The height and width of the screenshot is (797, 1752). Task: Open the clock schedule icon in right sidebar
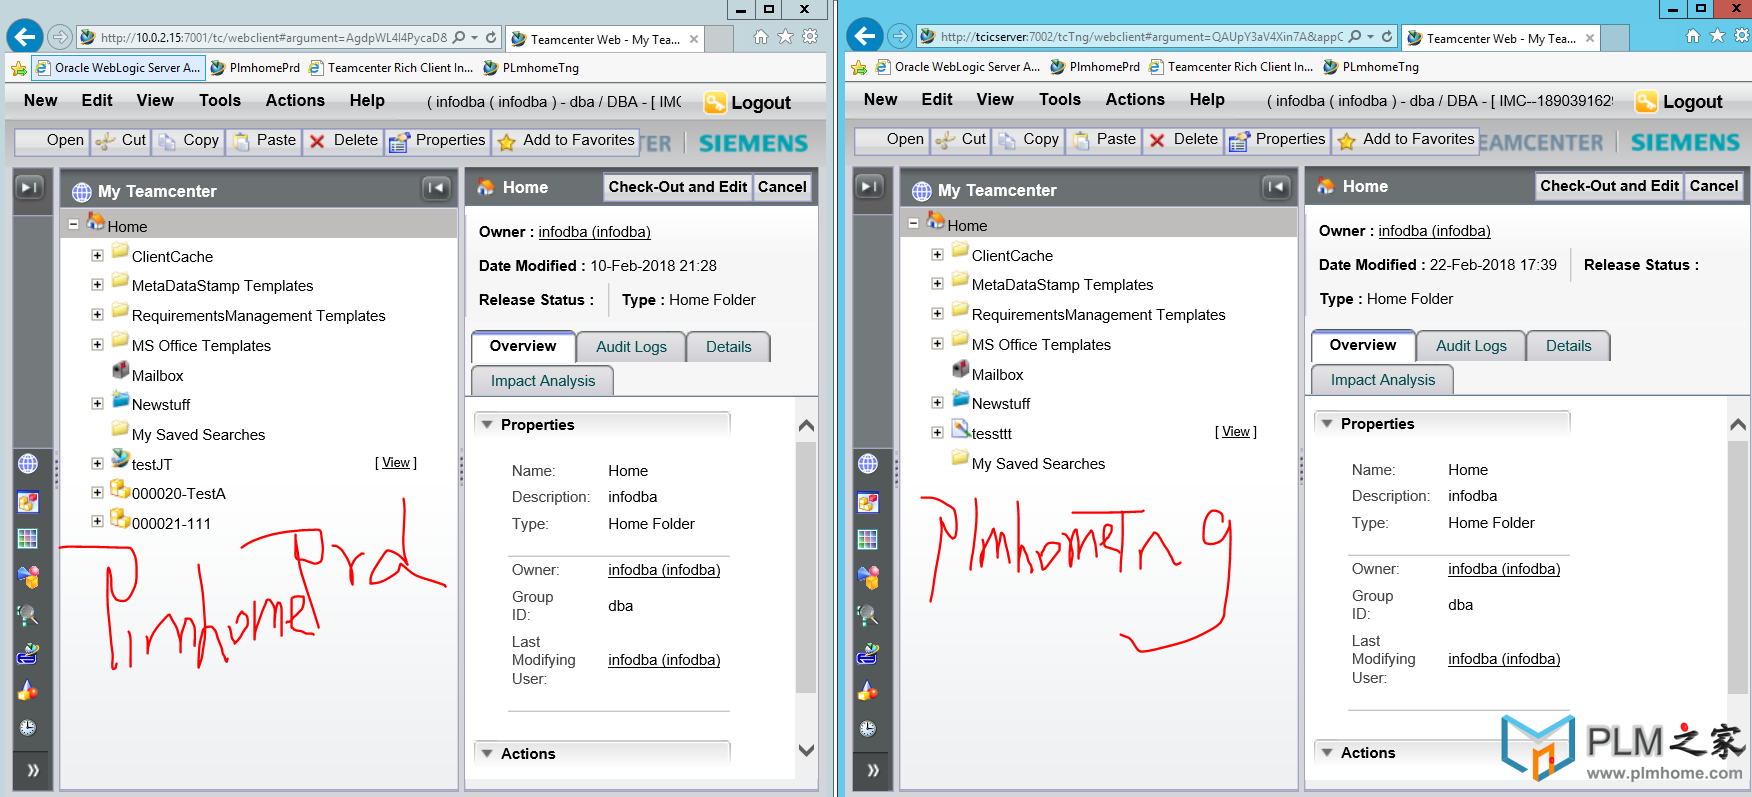click(x=868, y=728)
